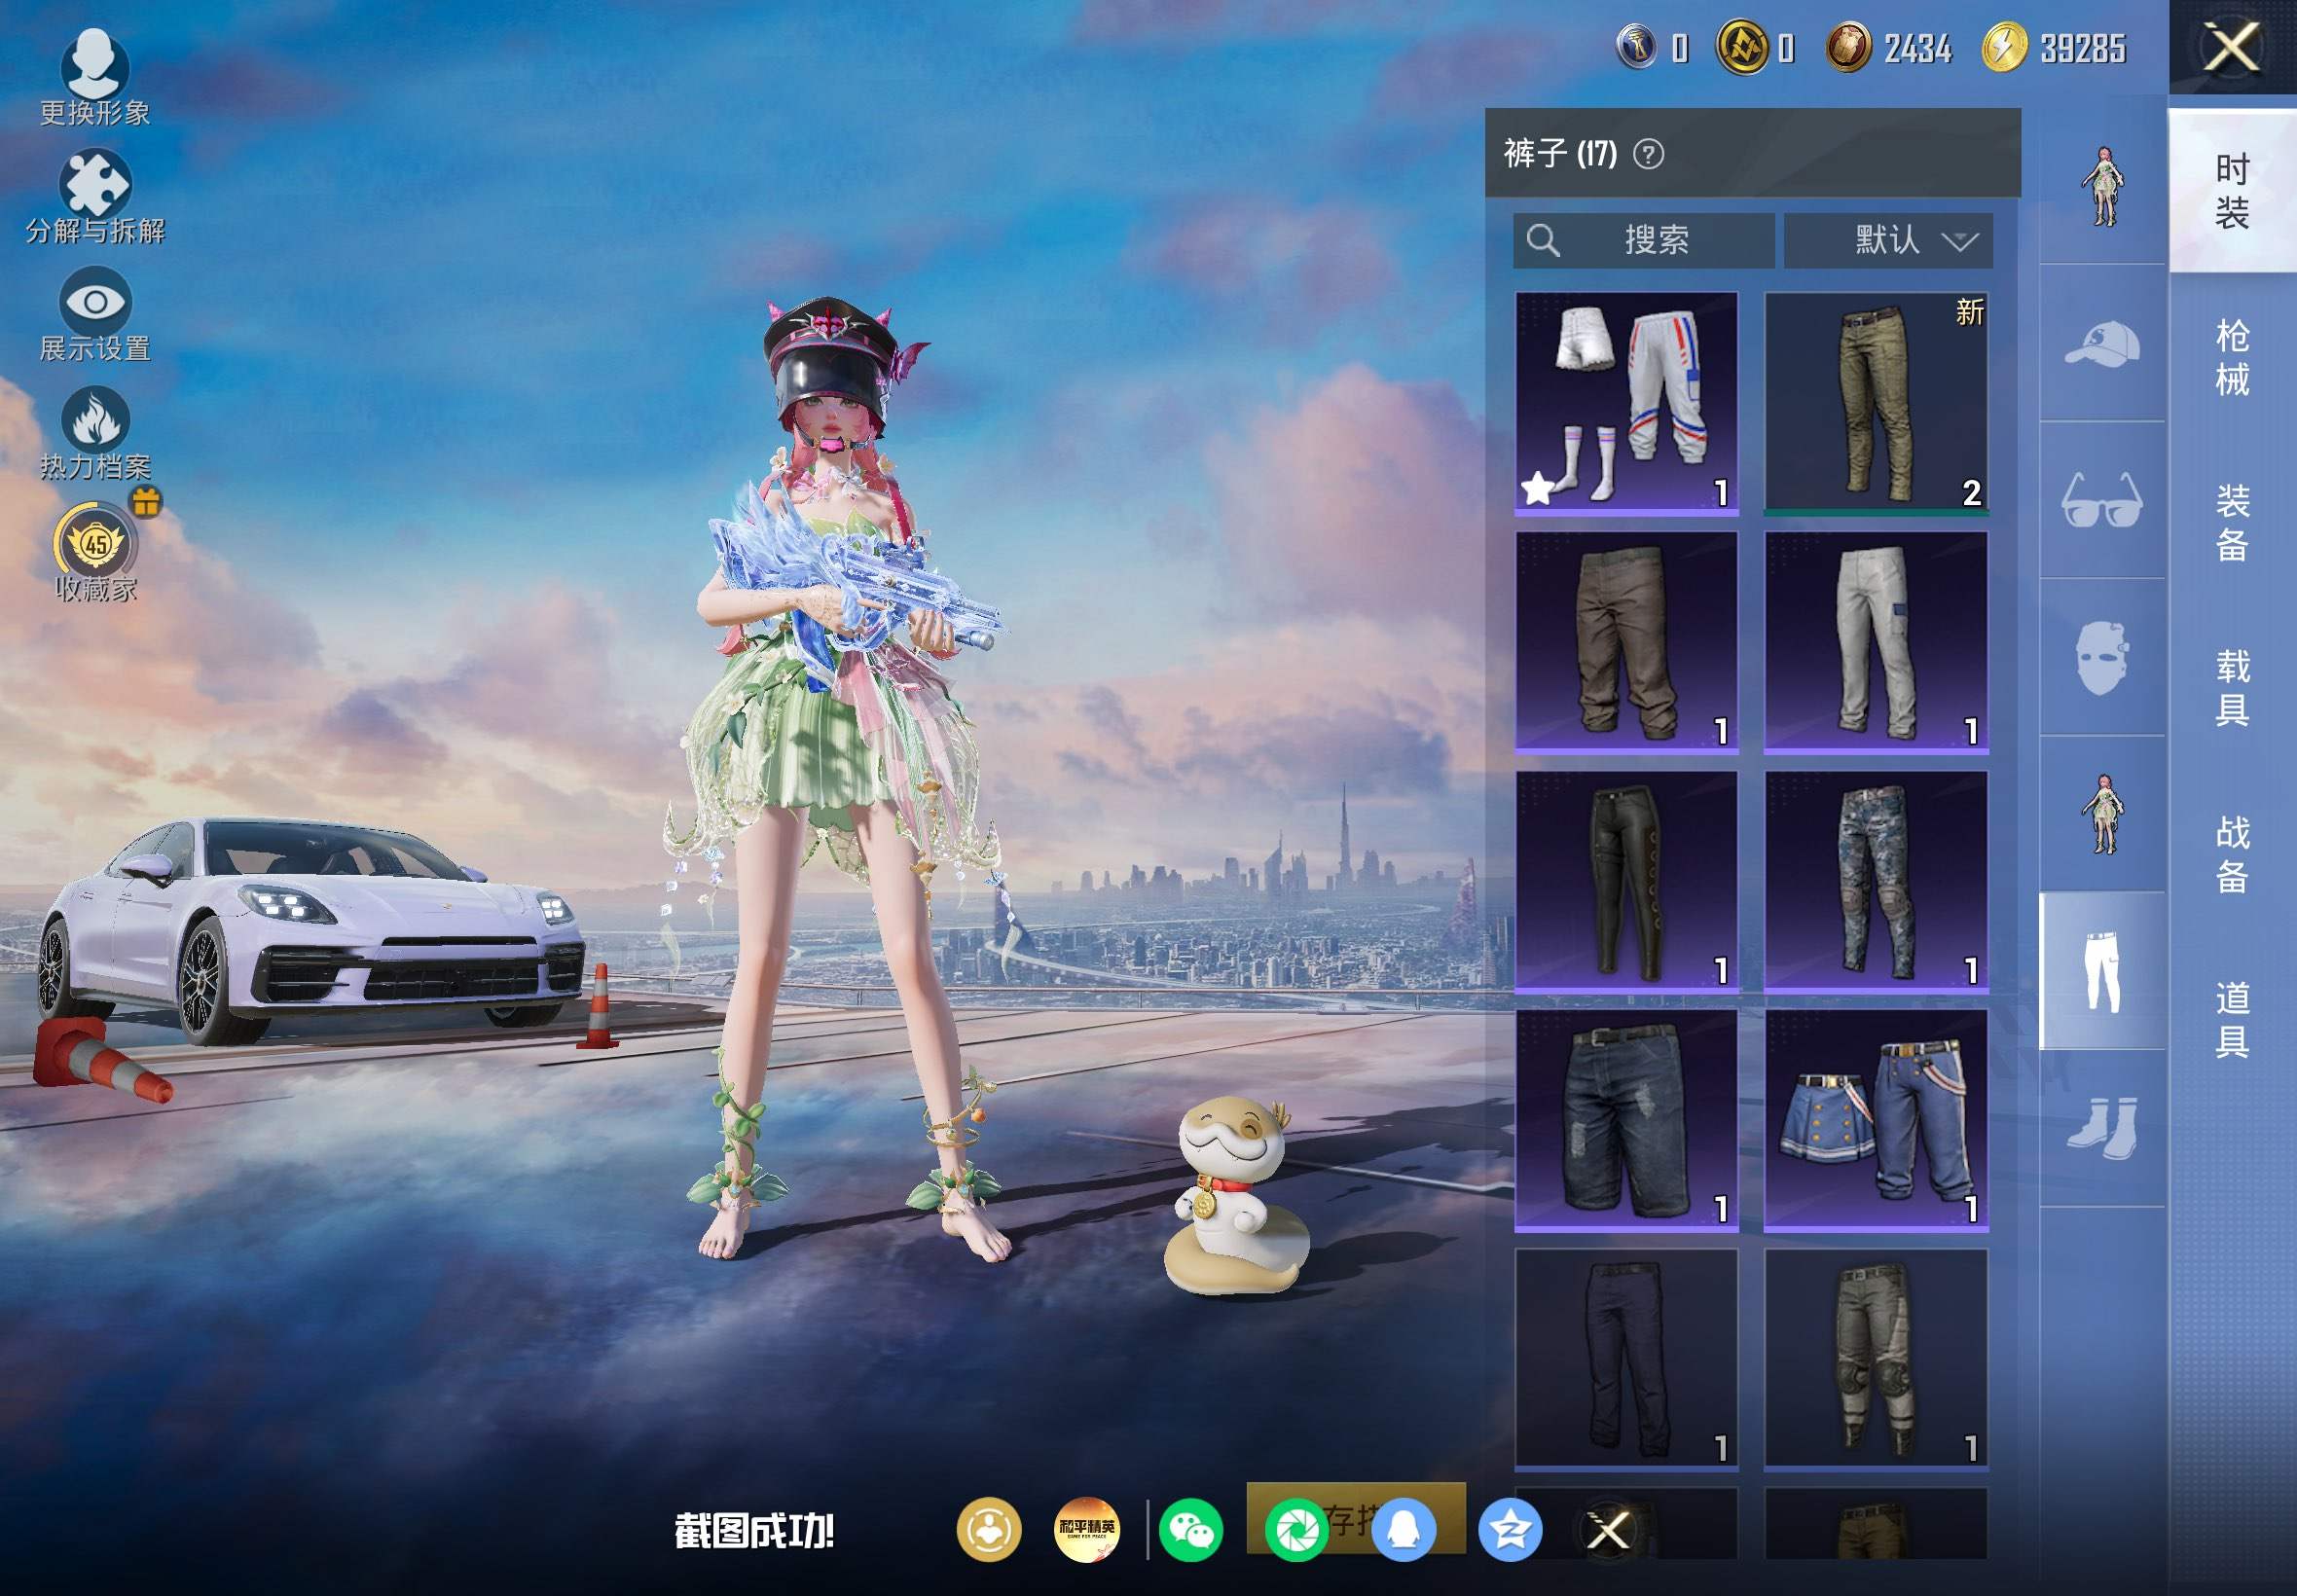Share to in-game friends gold icon

pyautogui.click(x=988, y=1530)
